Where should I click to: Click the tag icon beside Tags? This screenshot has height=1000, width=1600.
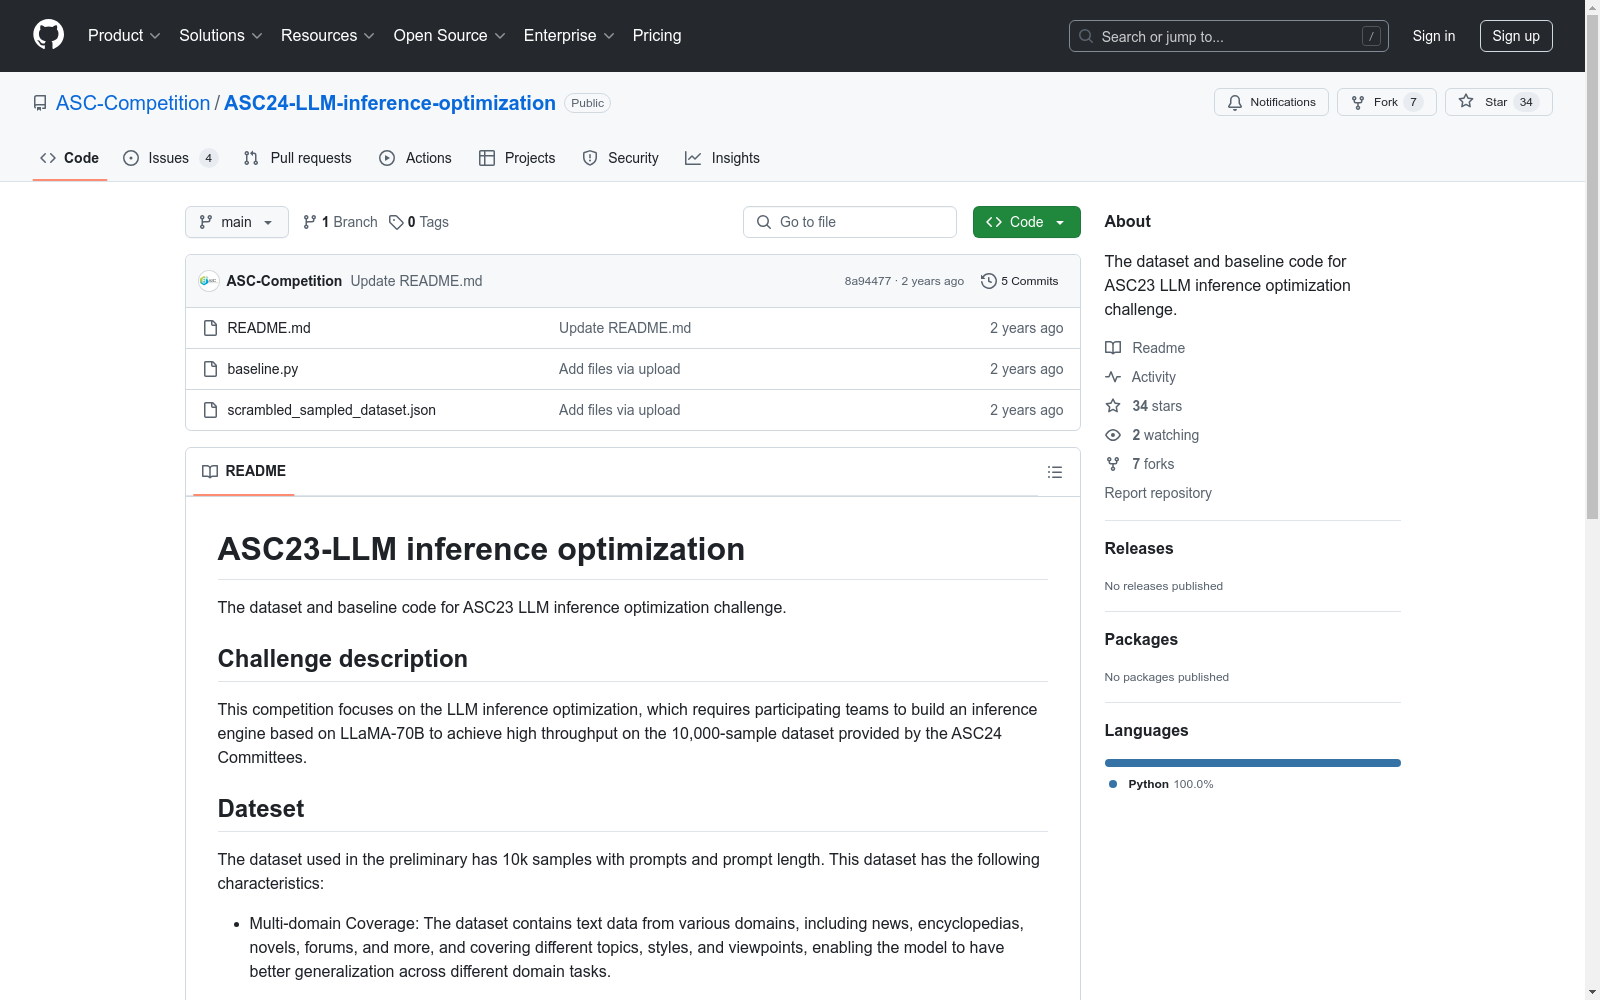[396, 222]
